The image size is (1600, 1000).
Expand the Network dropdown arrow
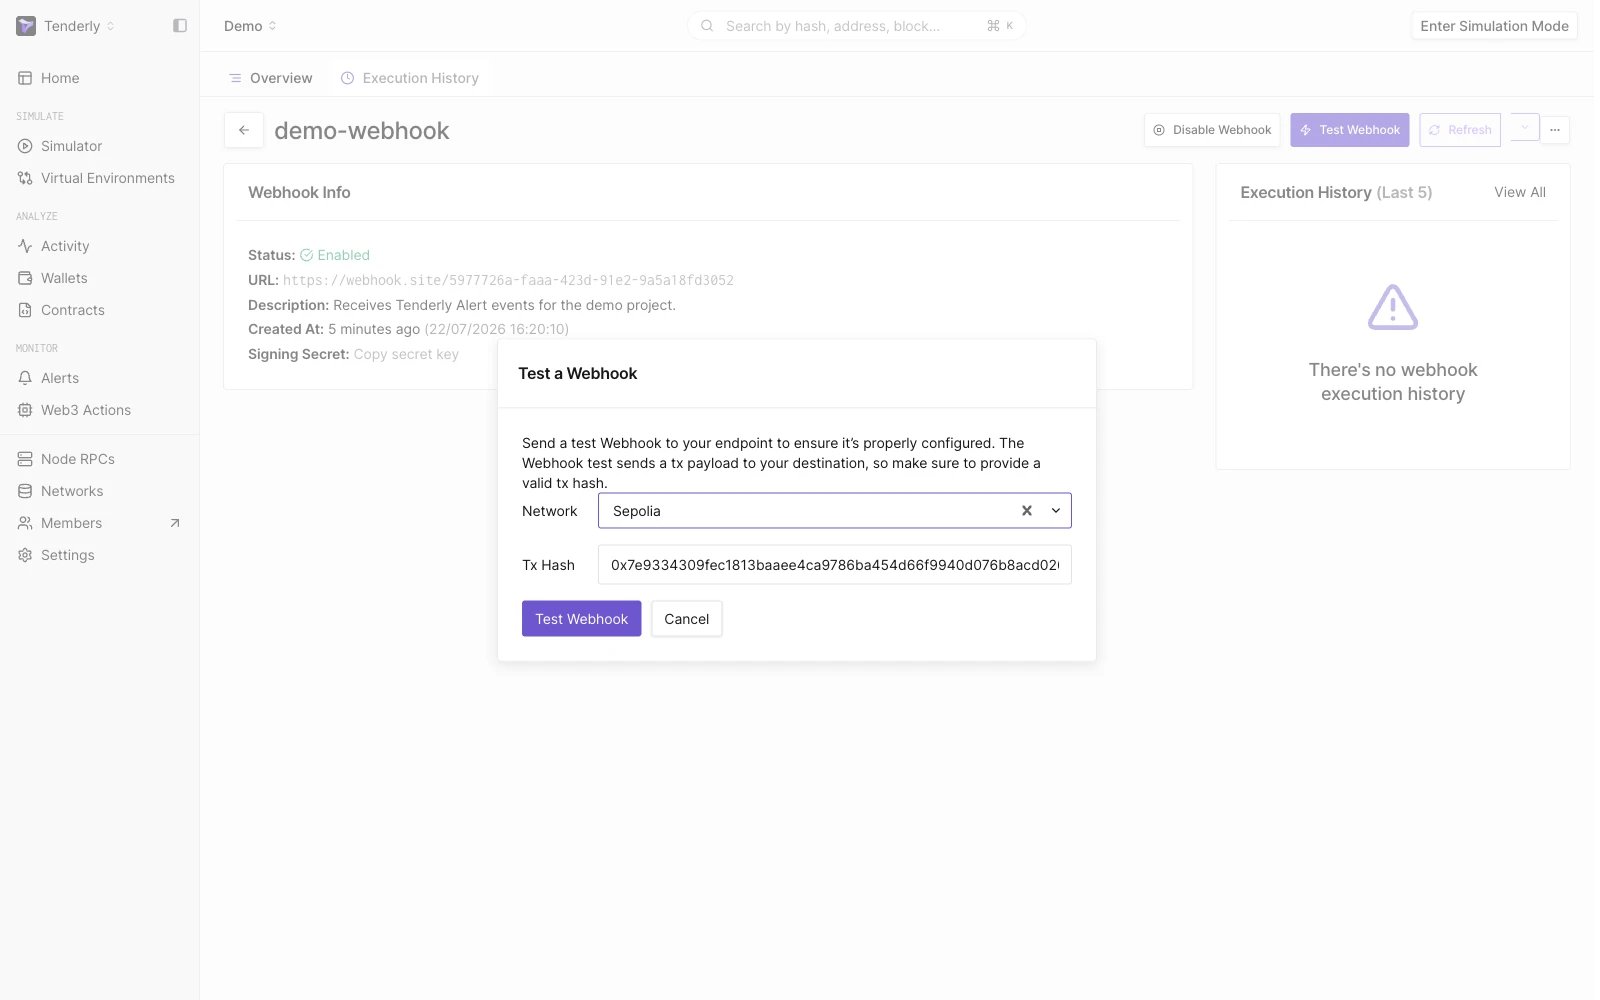coord(1056,511)
